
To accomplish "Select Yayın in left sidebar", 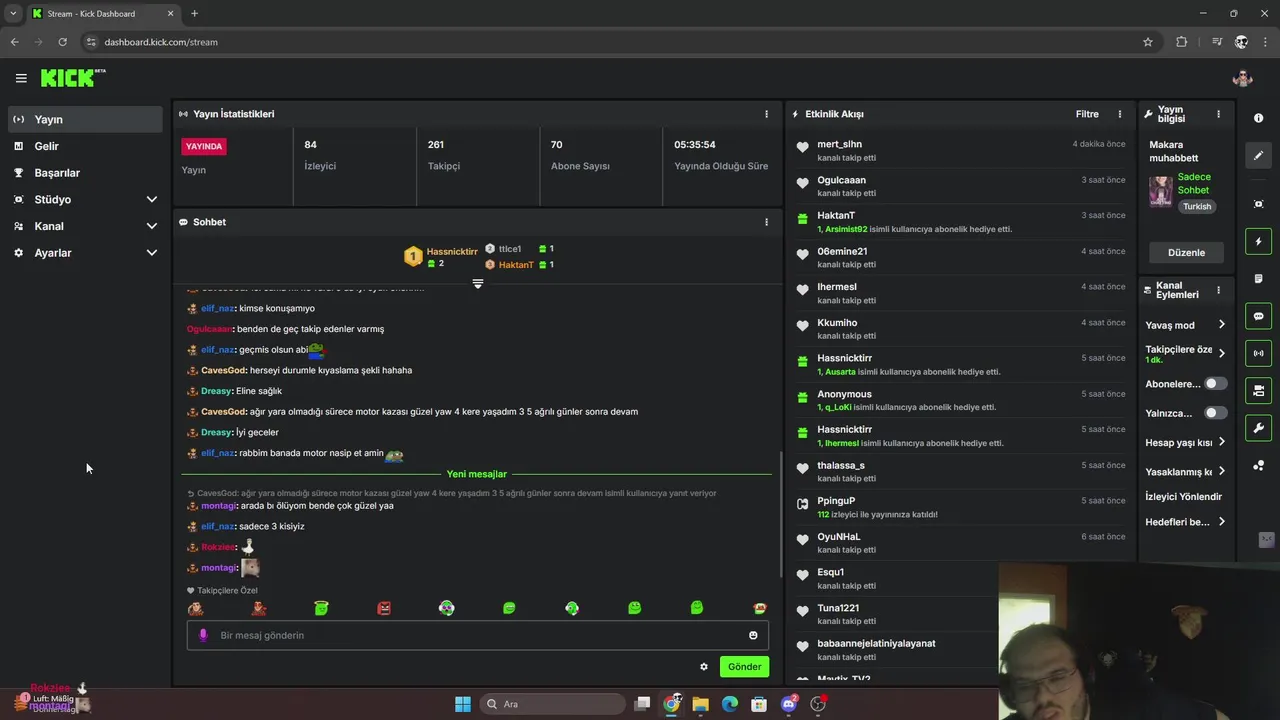I will [x=85, y=119].
